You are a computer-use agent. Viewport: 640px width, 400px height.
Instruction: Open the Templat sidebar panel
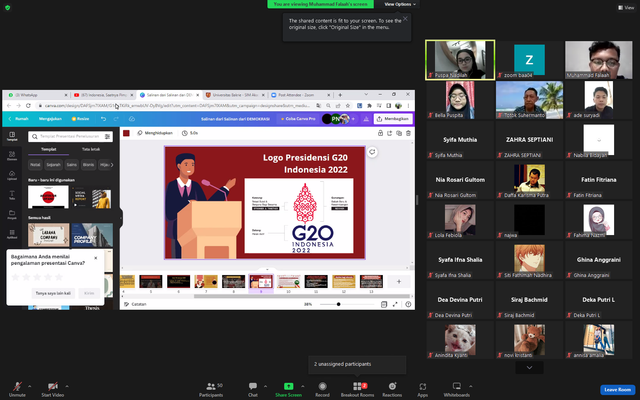tap(12, 136)
